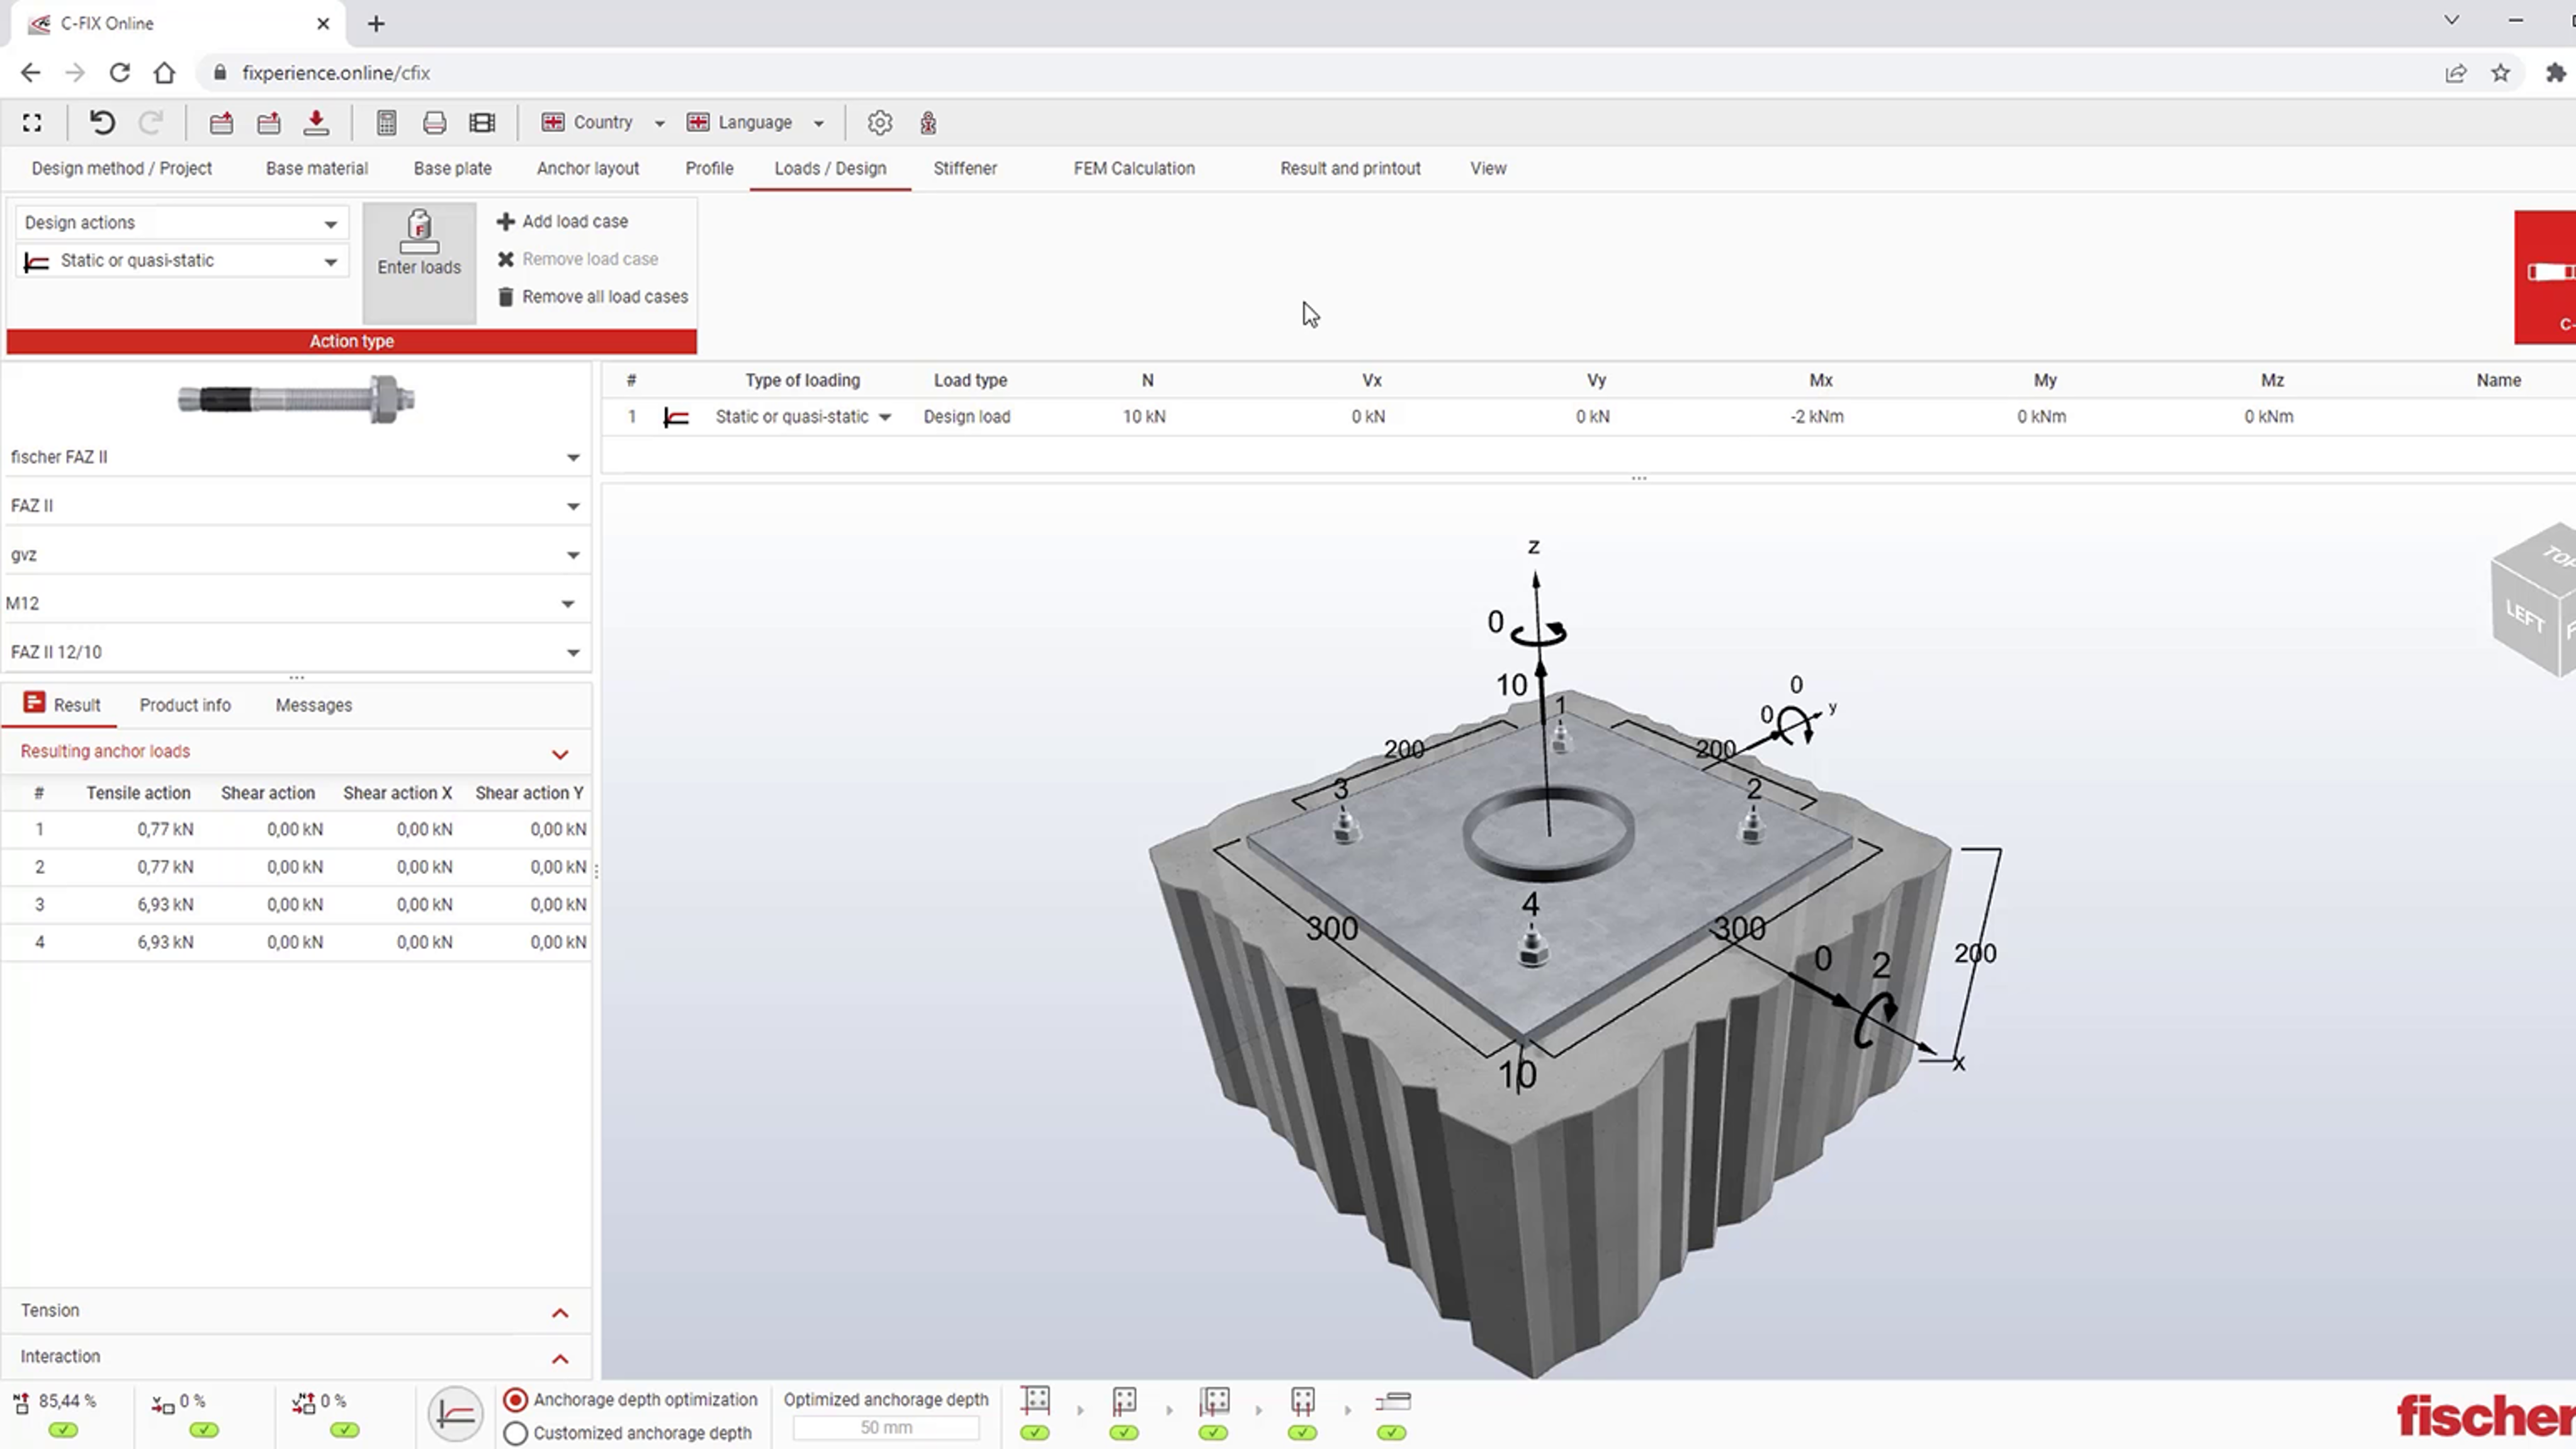Click the video/film icon in the toolbar
The image size is (2576, 1449).
pos(481,122)
